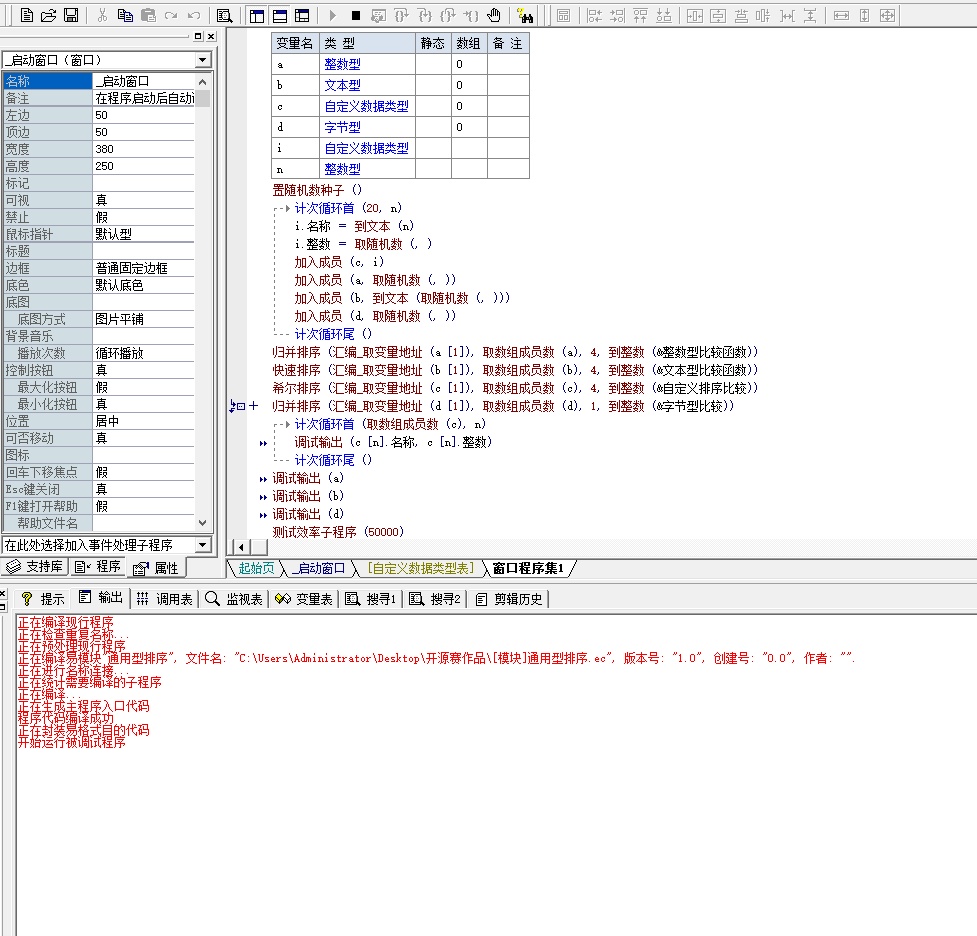
Task: Click the Redo arrow icon
Action: [x=171, y=15]
